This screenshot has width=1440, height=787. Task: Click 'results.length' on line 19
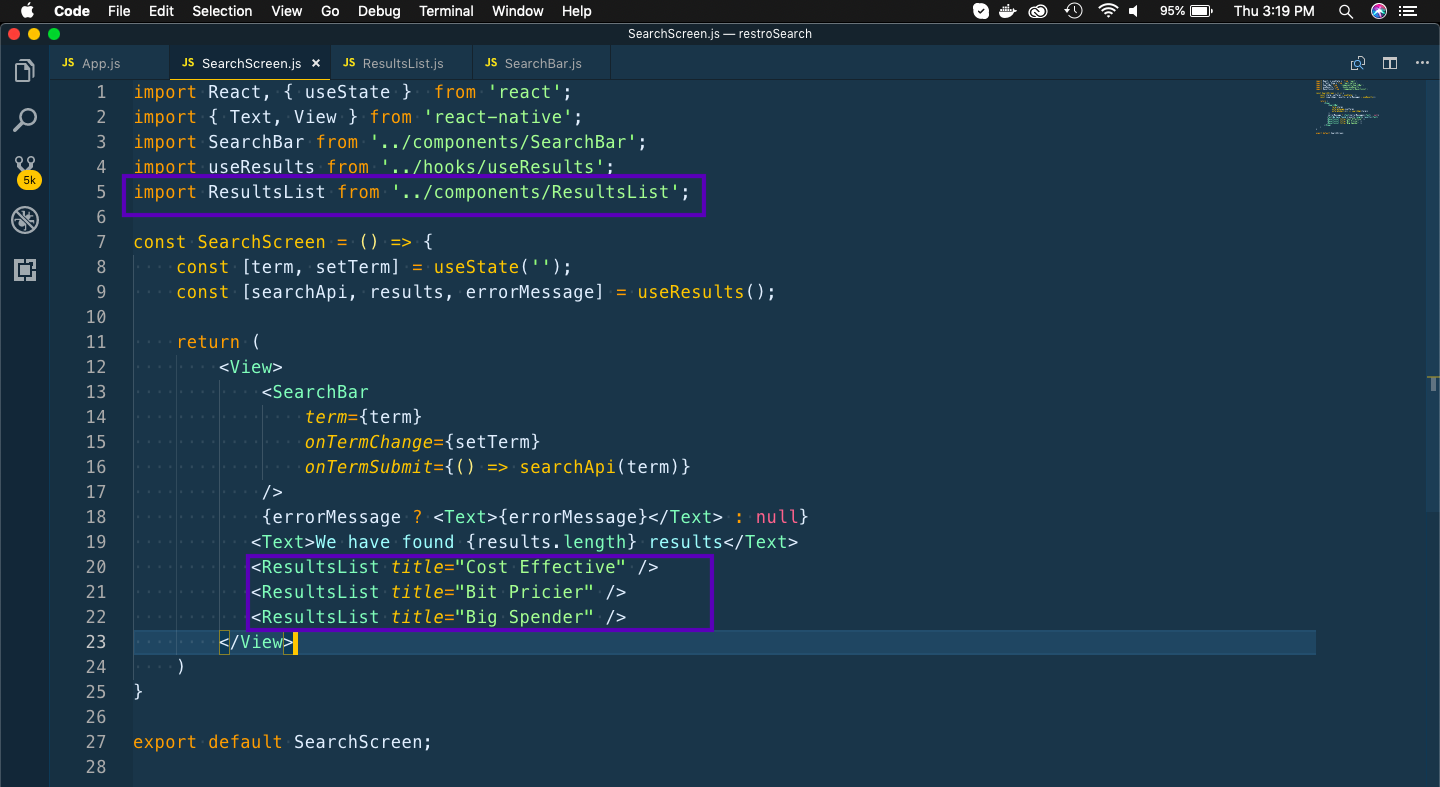551,542
